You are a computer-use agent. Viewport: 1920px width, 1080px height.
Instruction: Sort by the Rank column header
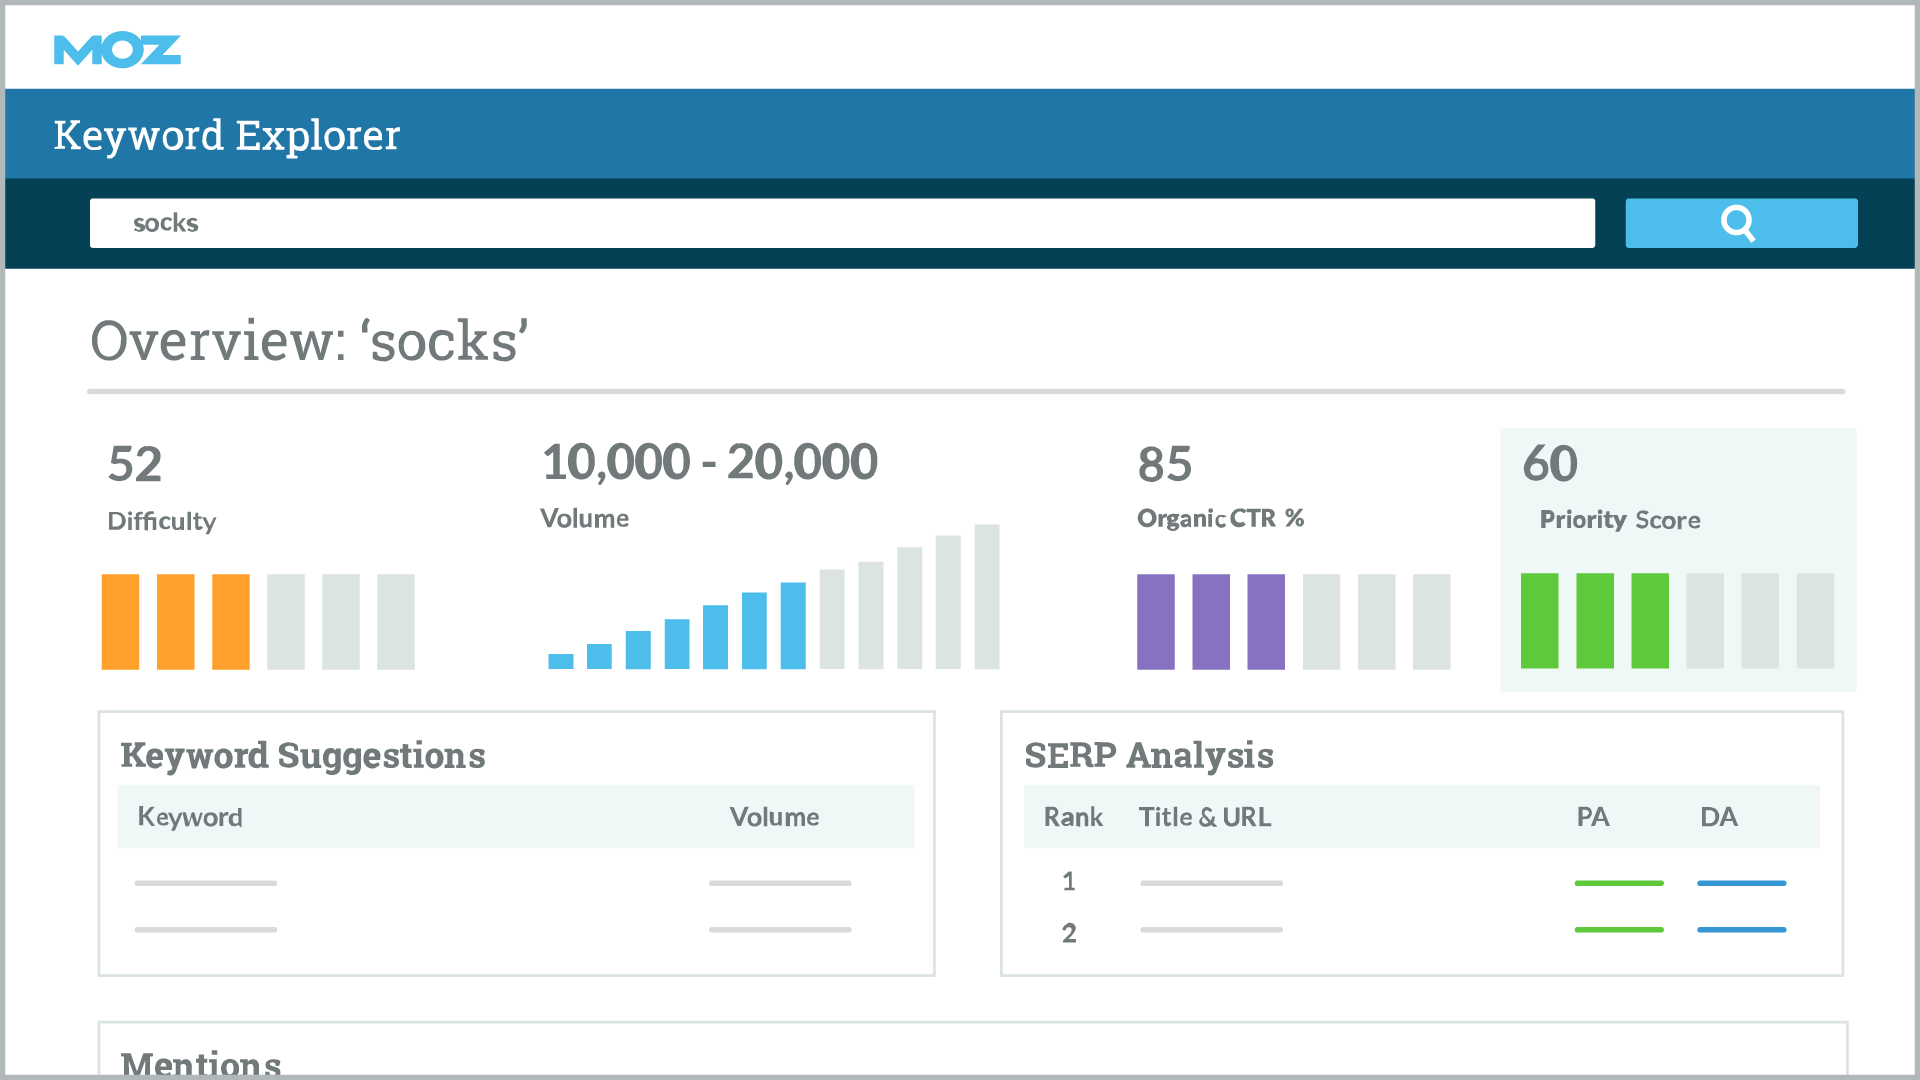pyautogui.click(x=1071, y=816)
